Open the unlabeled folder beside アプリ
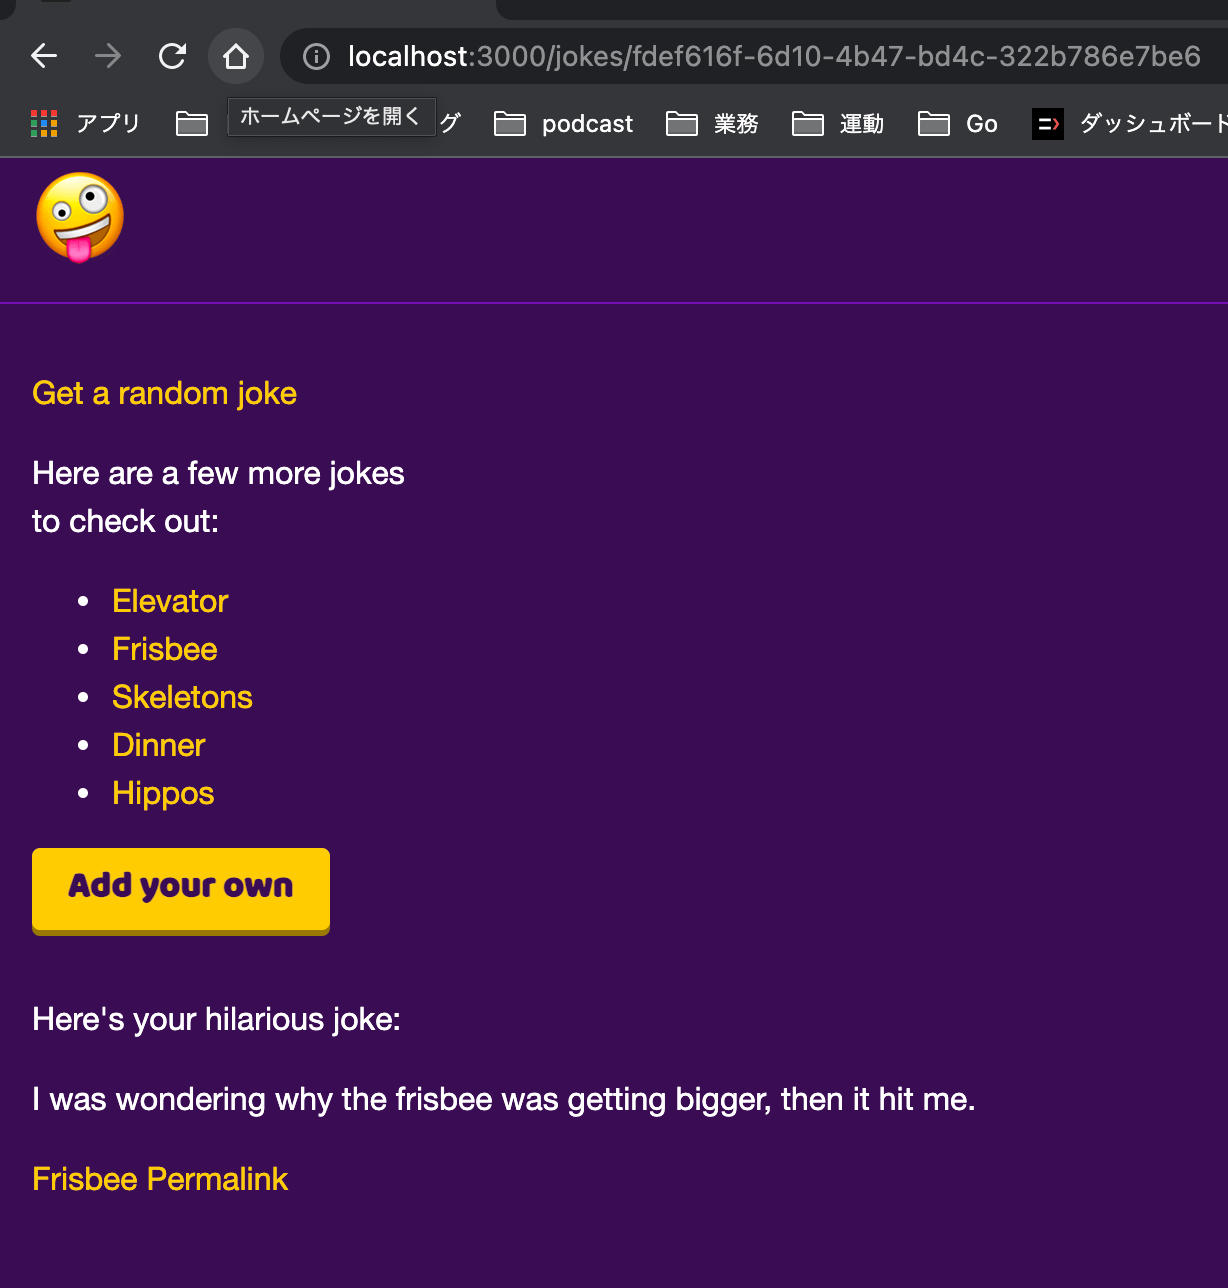The width and height of the screenshot is (1228, 1288). pyautogui.click(x=192, y=124)
